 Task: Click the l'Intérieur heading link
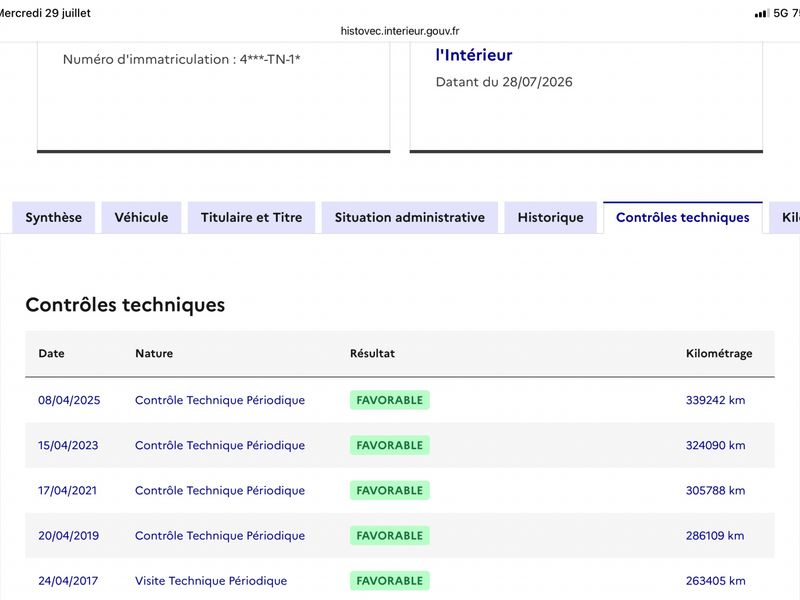[474, 55]
